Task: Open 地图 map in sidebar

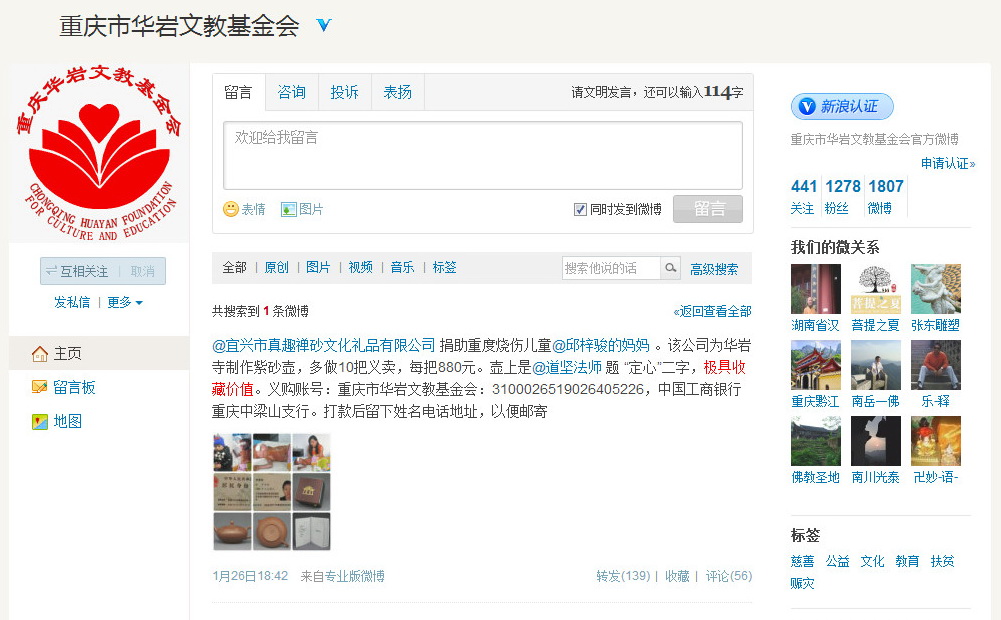Action: coord(57,421)
